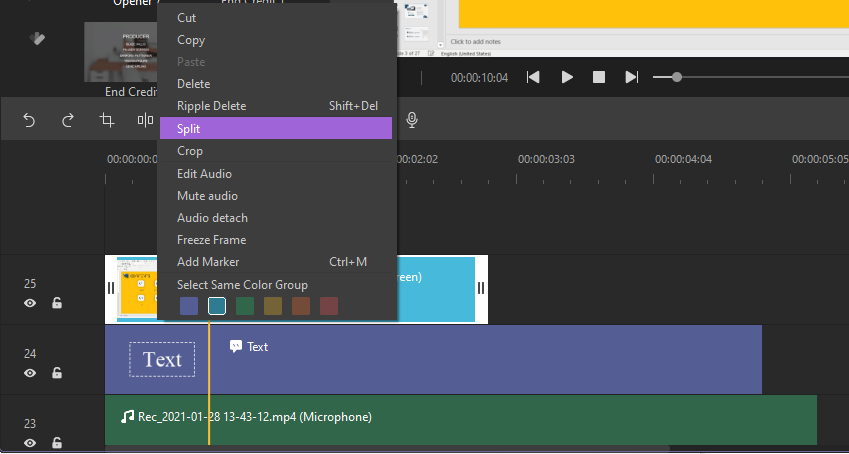This screenshot has width=849, height=454.
Task: Choose Cut from context menu
Action: click(x=276, y=18)
